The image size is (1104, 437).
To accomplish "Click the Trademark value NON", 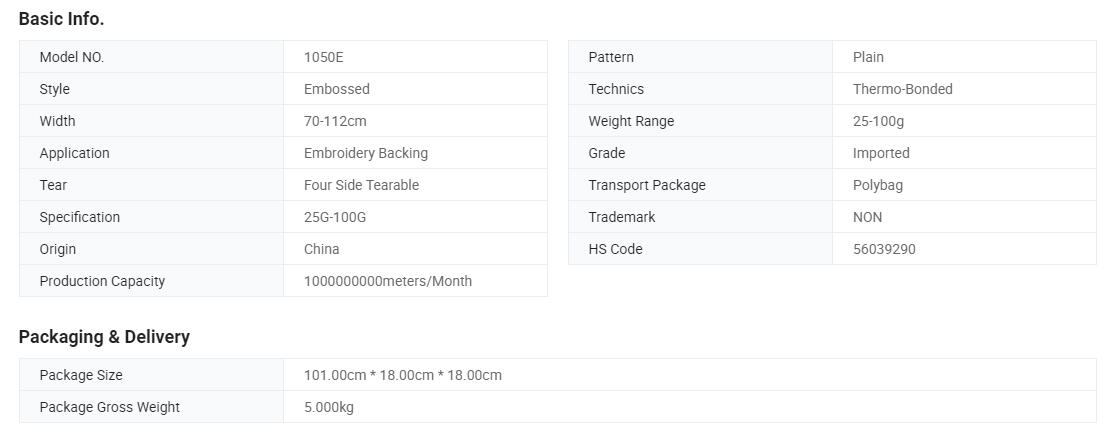I will tap(867, 217).
